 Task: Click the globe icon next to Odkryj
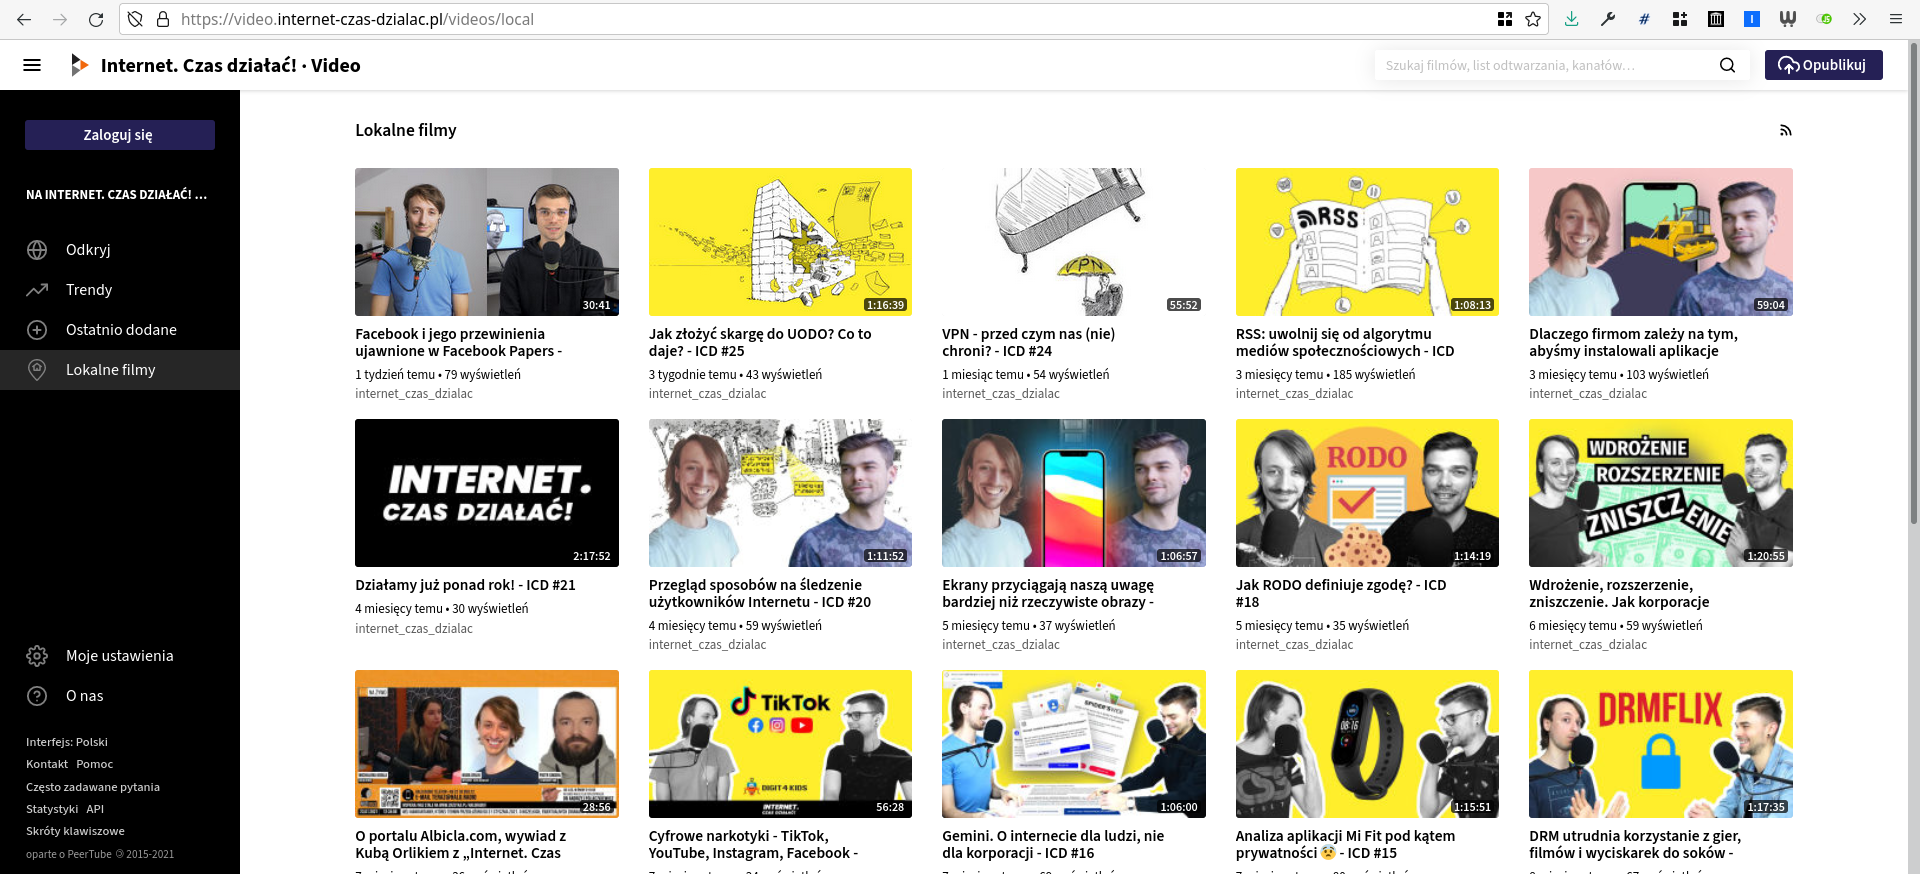point(37,250)
